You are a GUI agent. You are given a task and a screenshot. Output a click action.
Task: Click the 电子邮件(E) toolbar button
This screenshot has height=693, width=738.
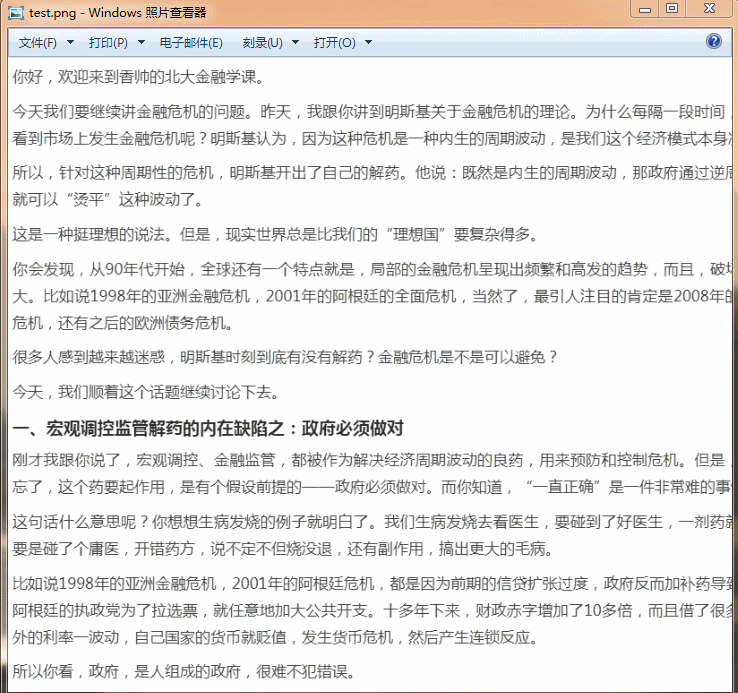point(191,43)
